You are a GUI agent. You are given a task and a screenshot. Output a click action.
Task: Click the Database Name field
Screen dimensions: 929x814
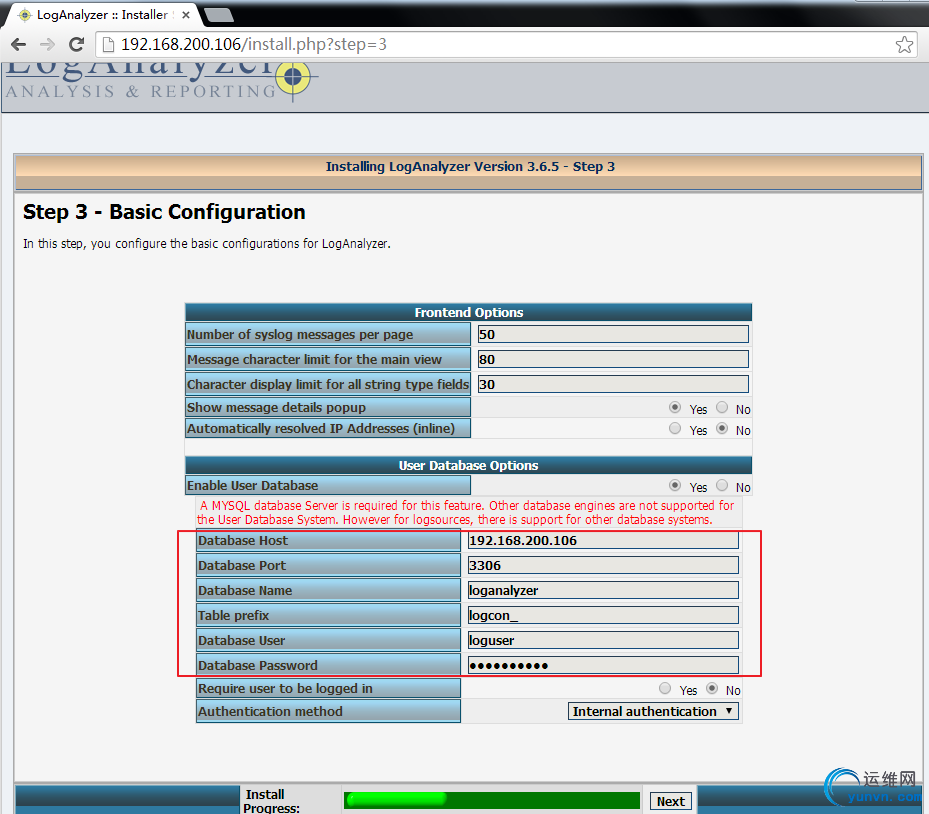[x=603, y=590]
